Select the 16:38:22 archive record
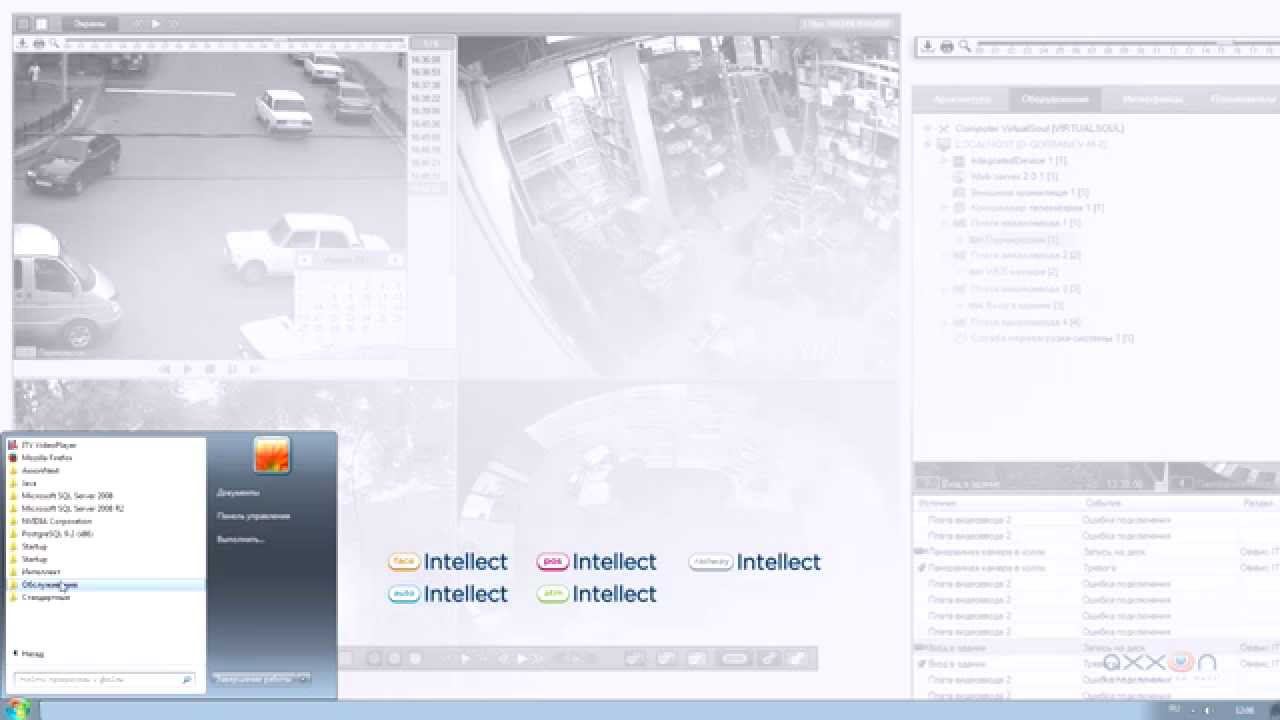 (425, 99)
